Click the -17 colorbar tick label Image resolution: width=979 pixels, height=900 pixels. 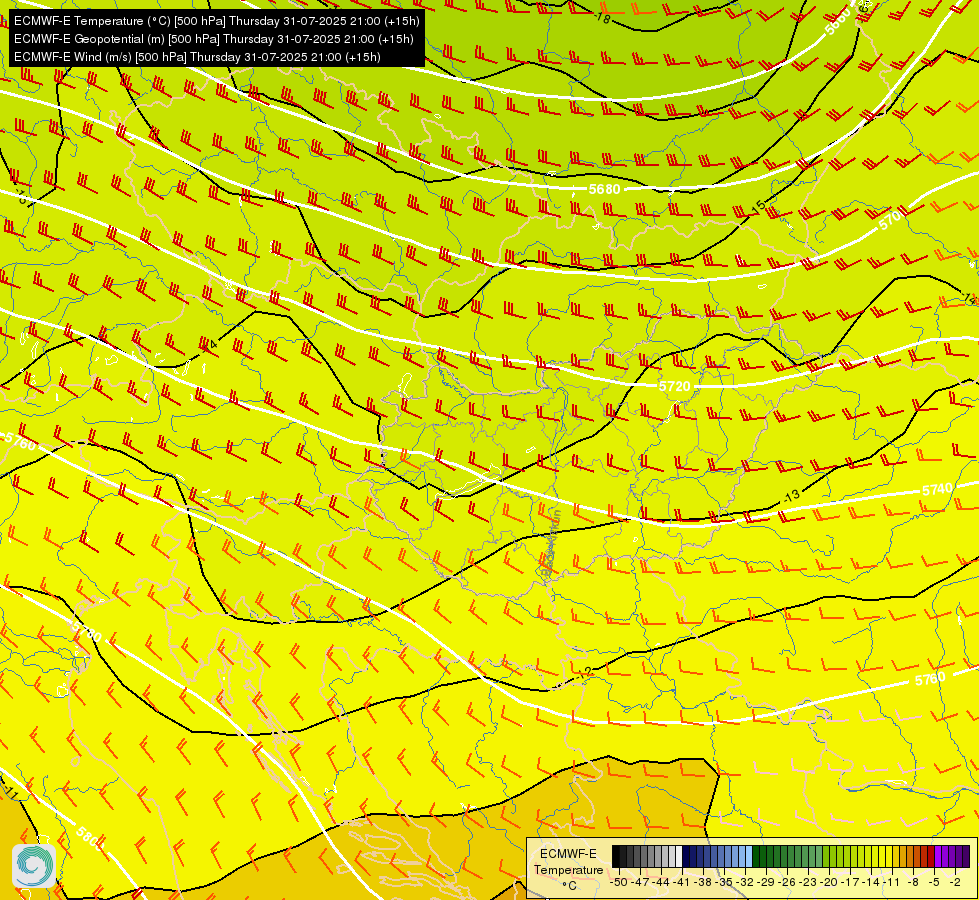click(852, 882)
